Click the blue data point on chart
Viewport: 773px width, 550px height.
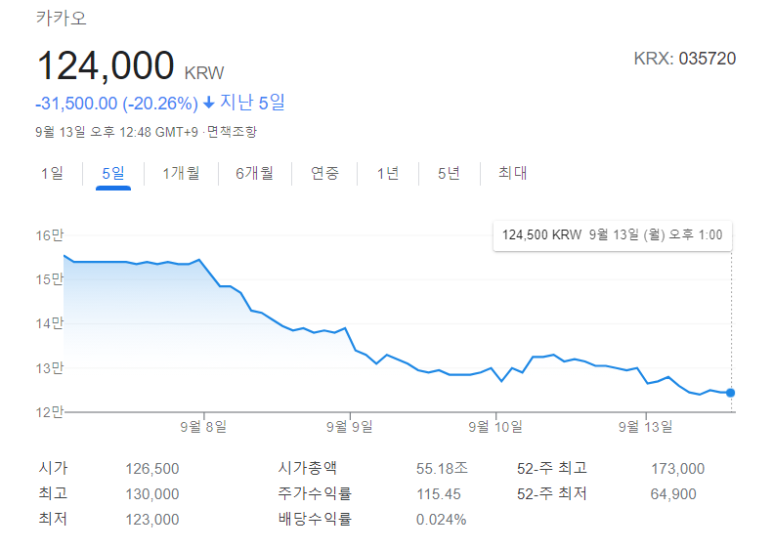click(x=731, y=393)
